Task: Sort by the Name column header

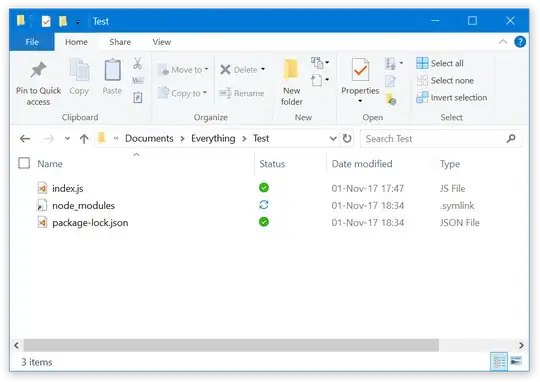Action: [x=50, y=164]
